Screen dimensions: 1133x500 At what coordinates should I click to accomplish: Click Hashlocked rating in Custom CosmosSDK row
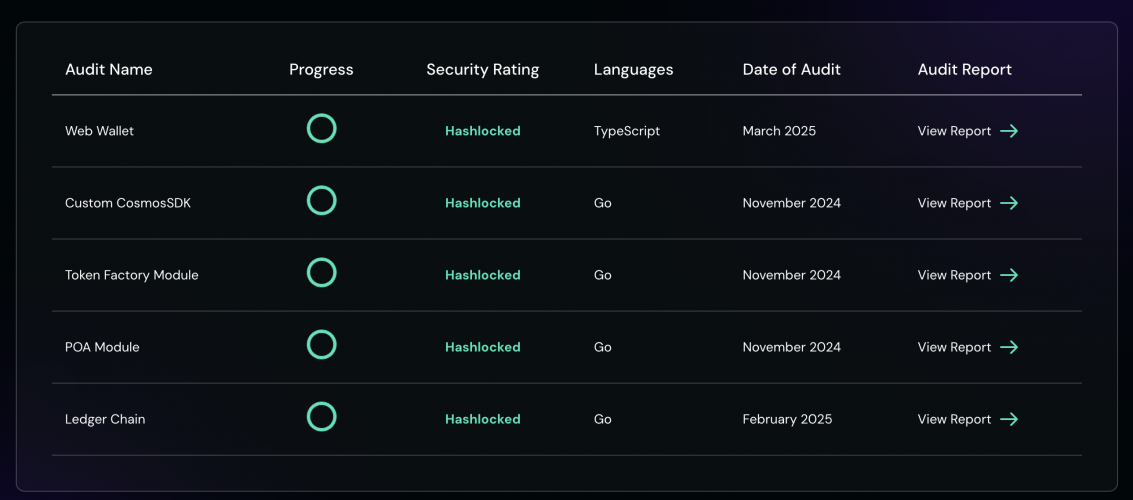483,203
